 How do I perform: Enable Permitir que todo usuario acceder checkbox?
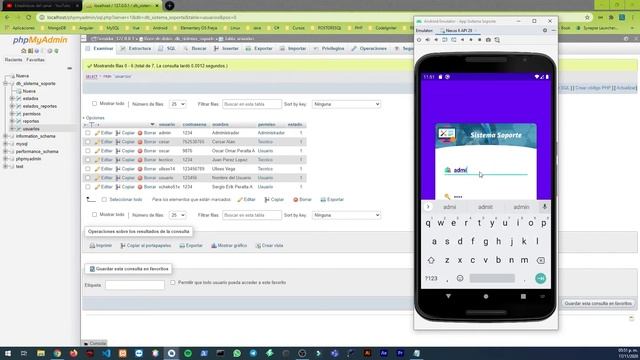(173, 282)
